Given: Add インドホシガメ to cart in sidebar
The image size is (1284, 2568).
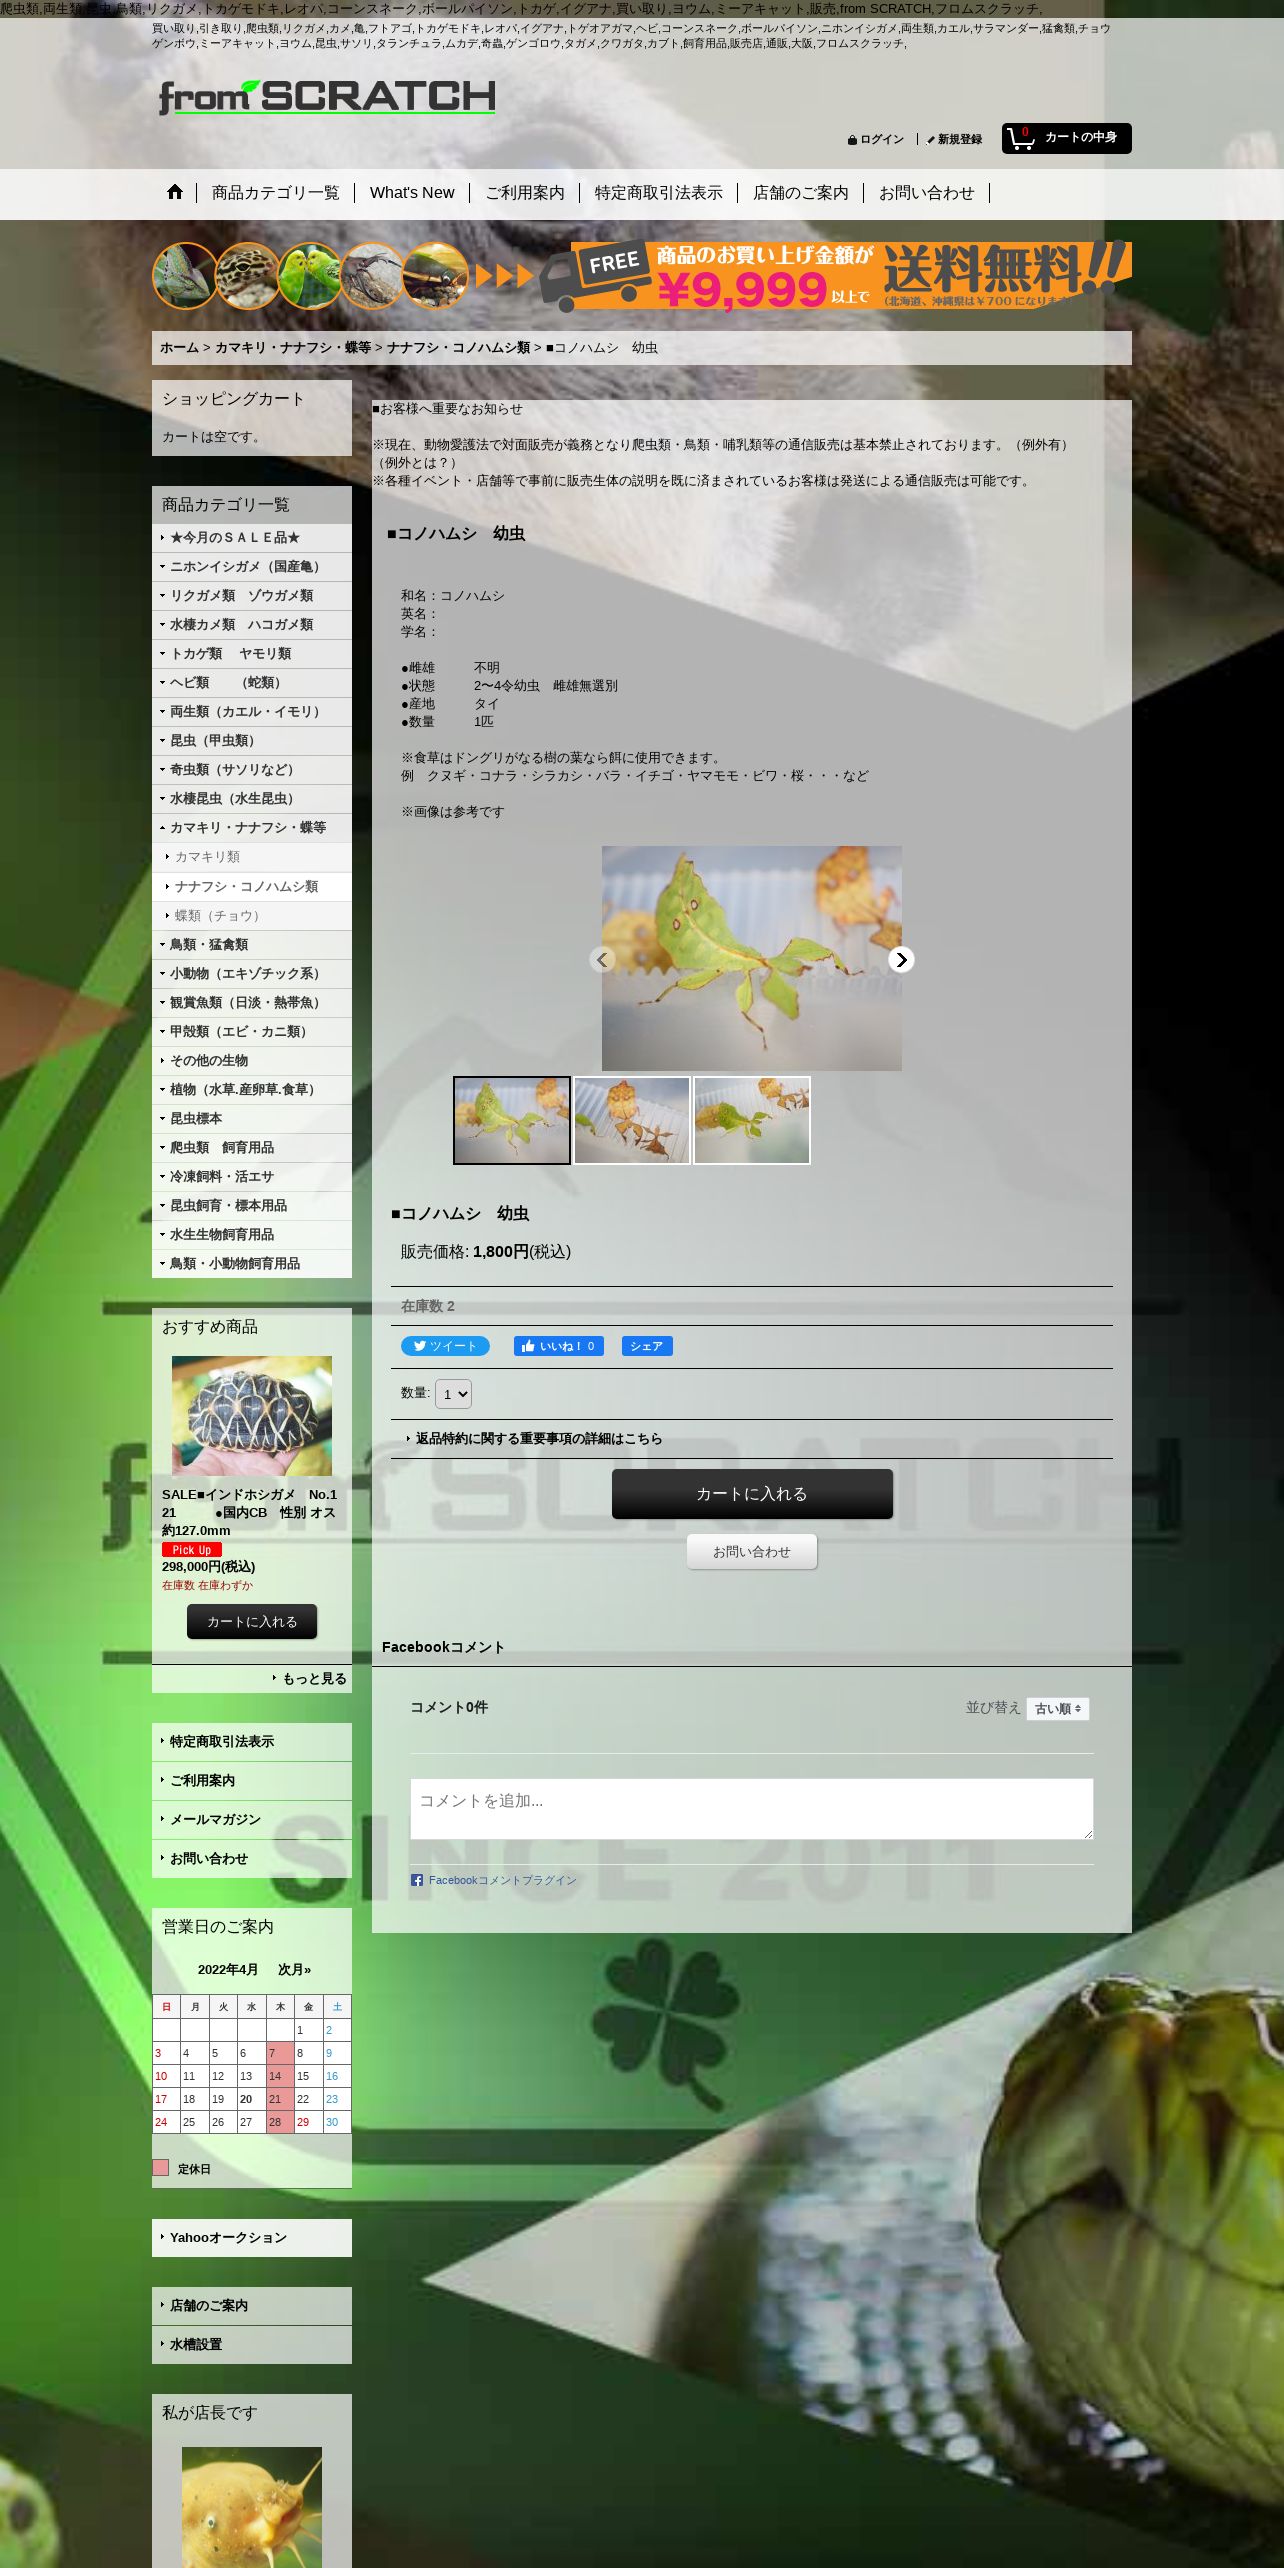Looking at the screenshot, I should pos(252,1622).
